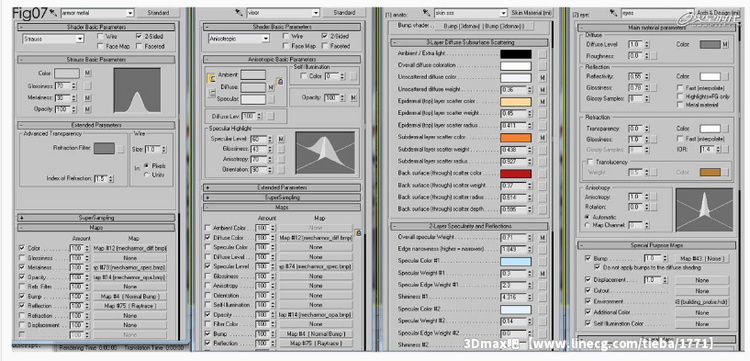This screenshot has height=361, width=750.
Task: Click Index of Refraction value field
Action: tap(100, 178)
